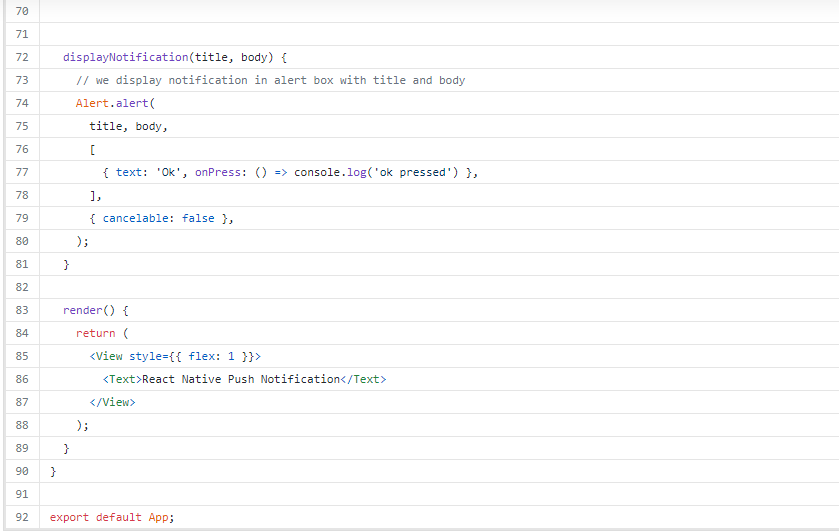Click 'flex: 1' style value
The height and width of the screenshot is (531, 839).
point(211,356)
